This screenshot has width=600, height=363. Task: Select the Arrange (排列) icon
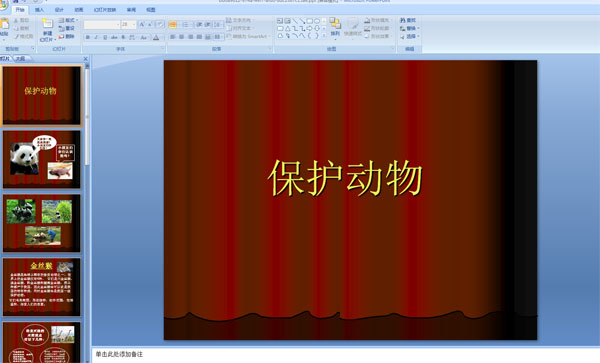(335, 23)
